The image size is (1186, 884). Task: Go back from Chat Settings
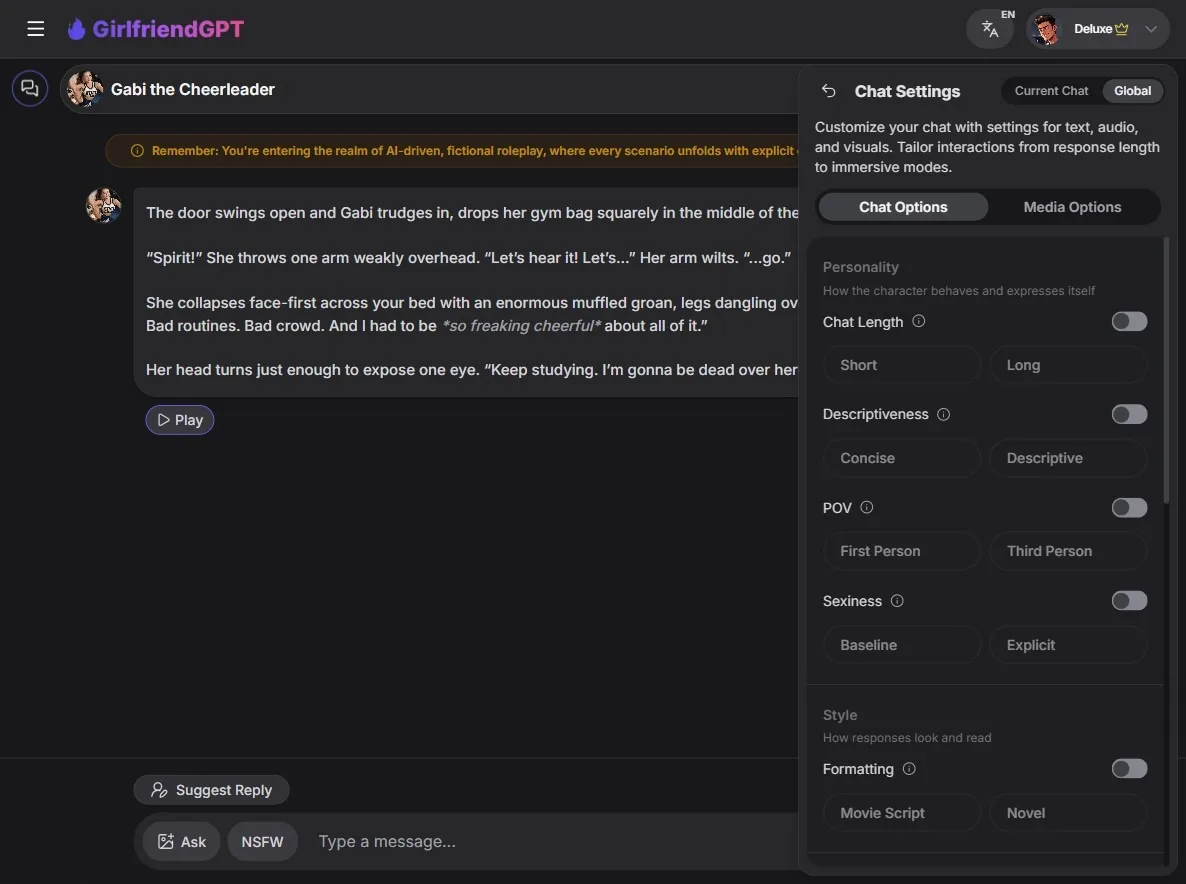click(829, 91)
